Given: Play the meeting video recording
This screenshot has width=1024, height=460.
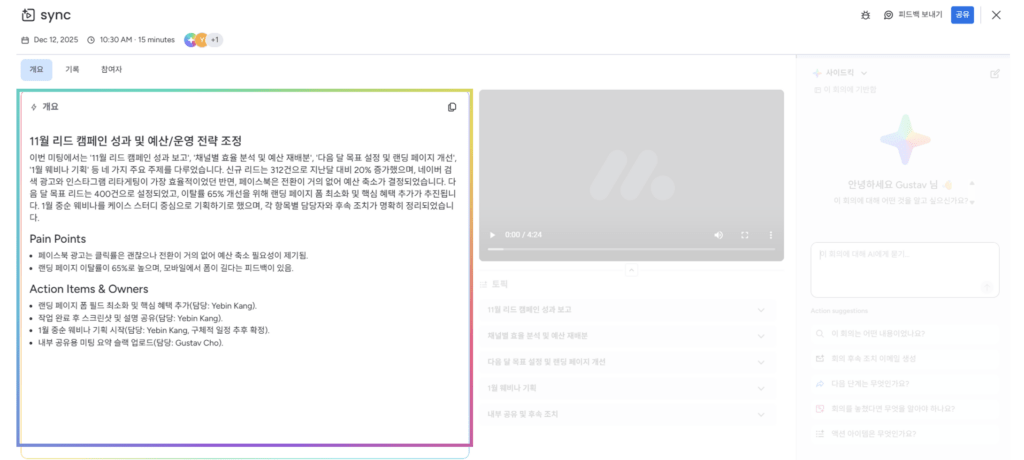Looking at the screenshot, I should [491, 234].
